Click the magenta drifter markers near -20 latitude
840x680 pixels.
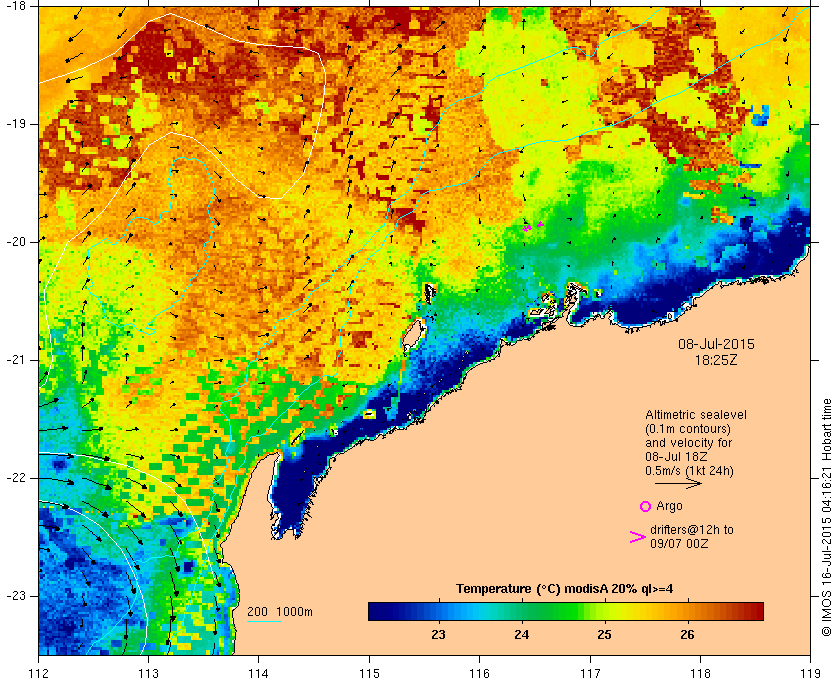click(x=532, y=227)
